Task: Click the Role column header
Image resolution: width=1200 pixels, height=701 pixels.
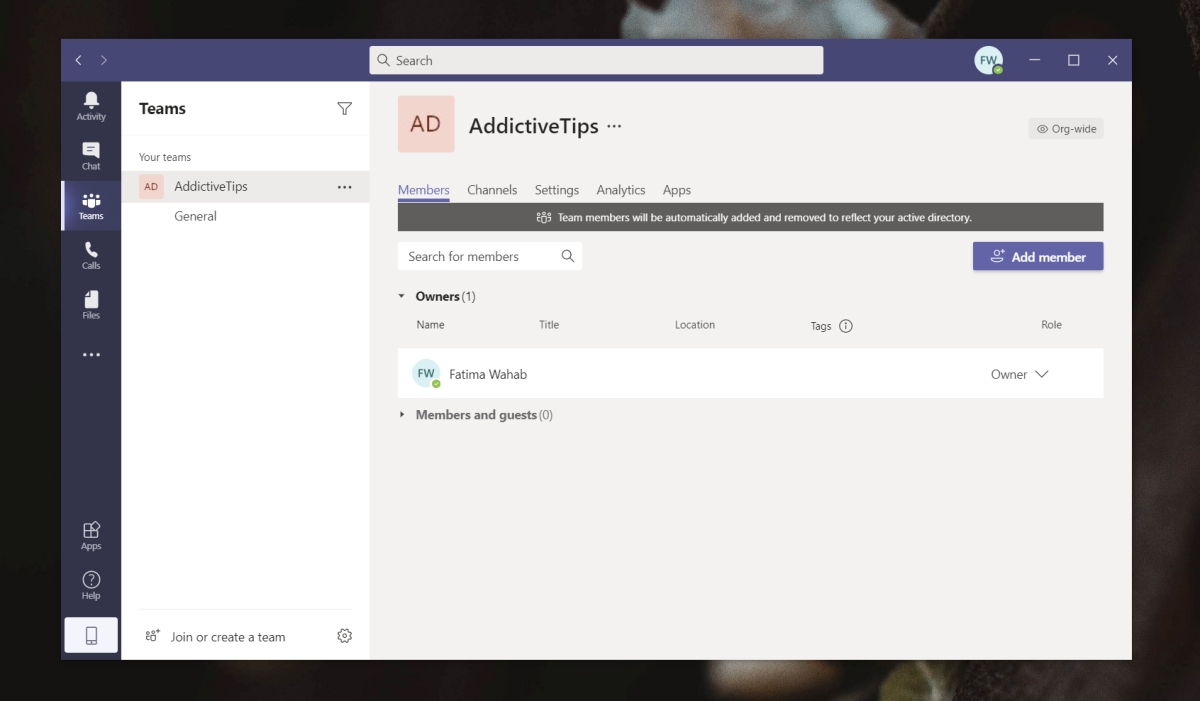Action: point(1051,325)
